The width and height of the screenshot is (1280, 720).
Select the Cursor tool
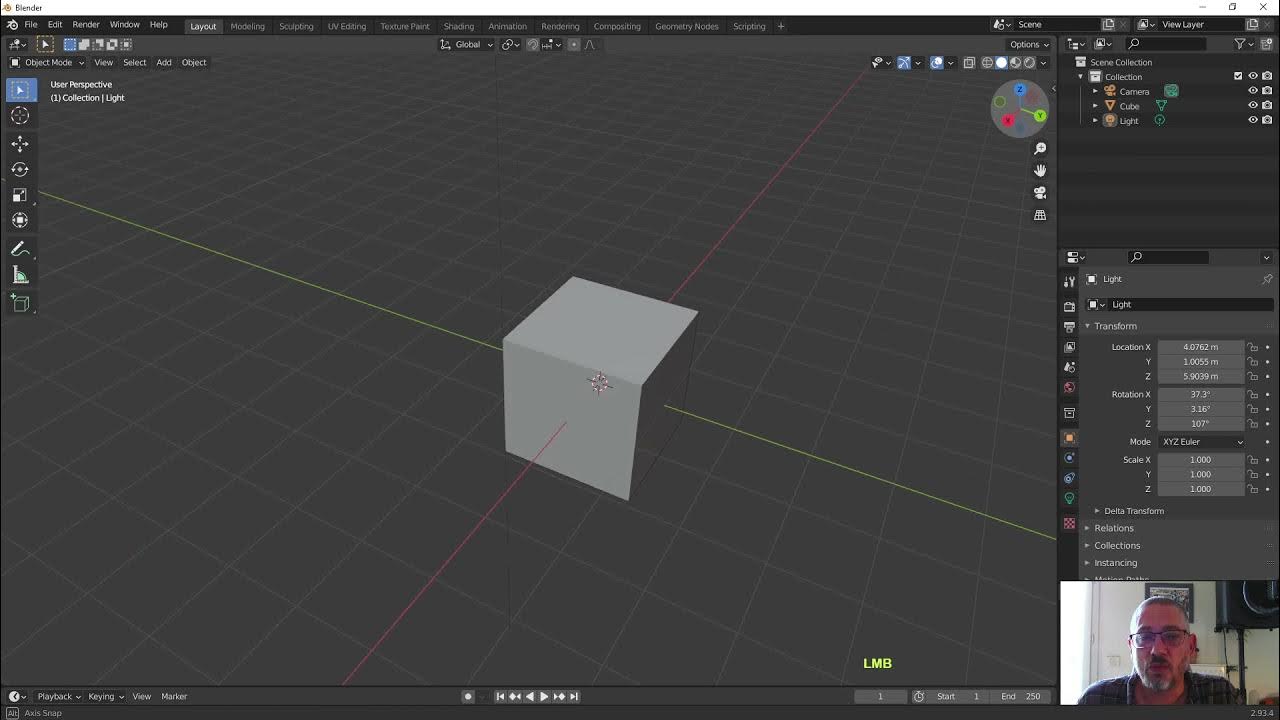20,116
